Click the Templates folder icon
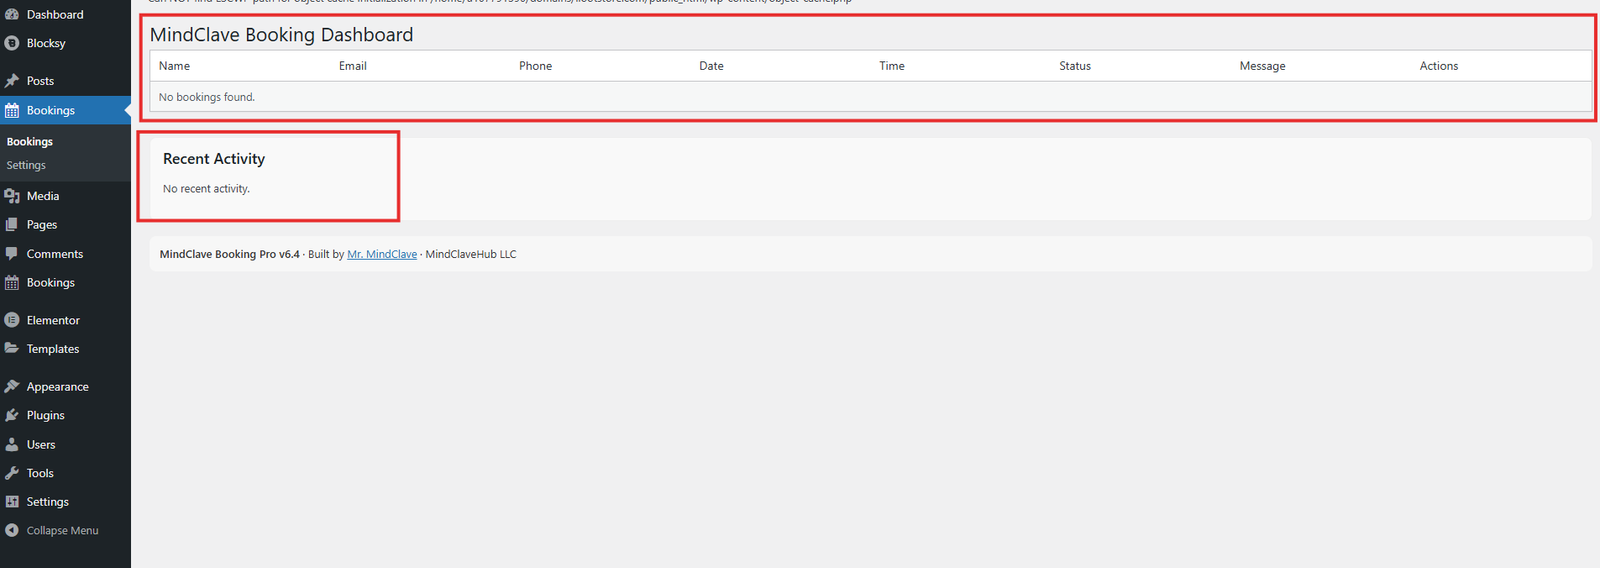The width and height of the screenshot is (1600, 568). 12,349
